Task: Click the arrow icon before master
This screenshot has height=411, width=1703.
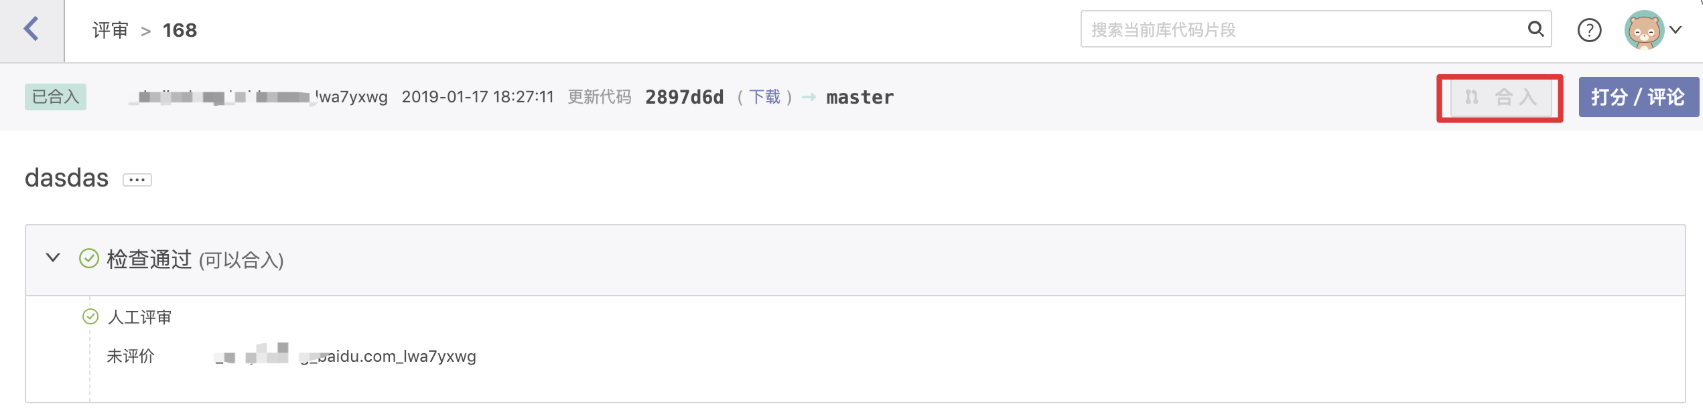Action: [x=809, y=97]
